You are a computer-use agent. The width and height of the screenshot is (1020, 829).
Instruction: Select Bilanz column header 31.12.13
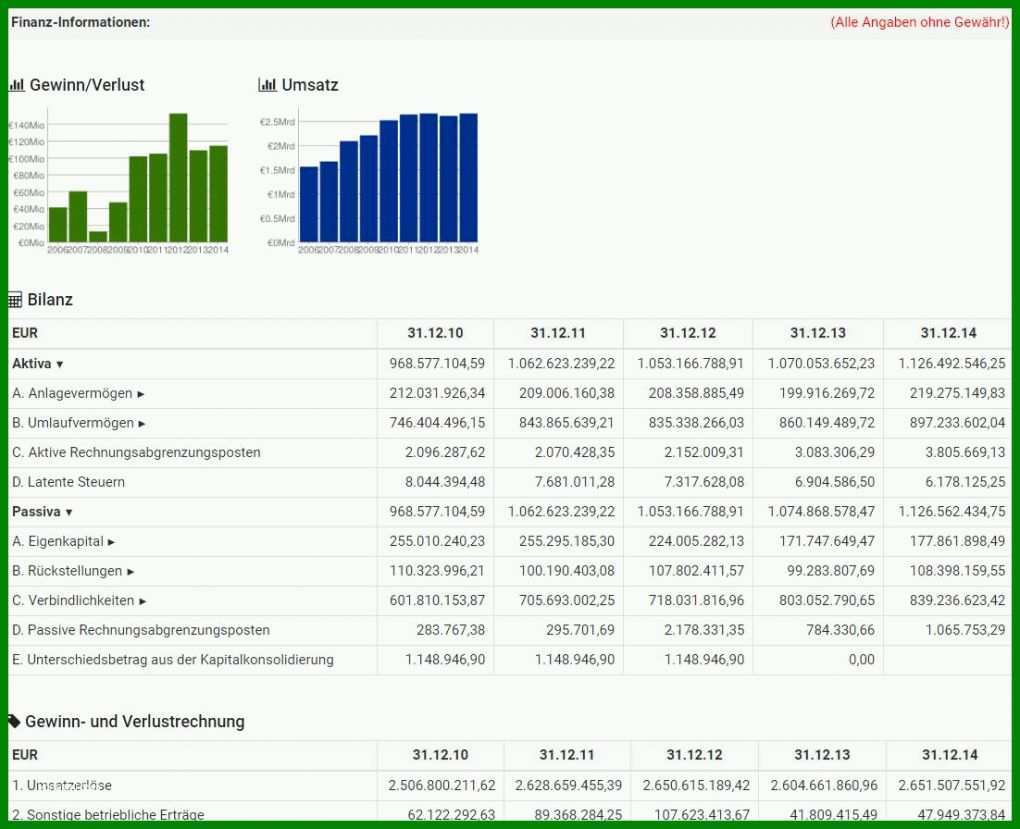point(818,333)
